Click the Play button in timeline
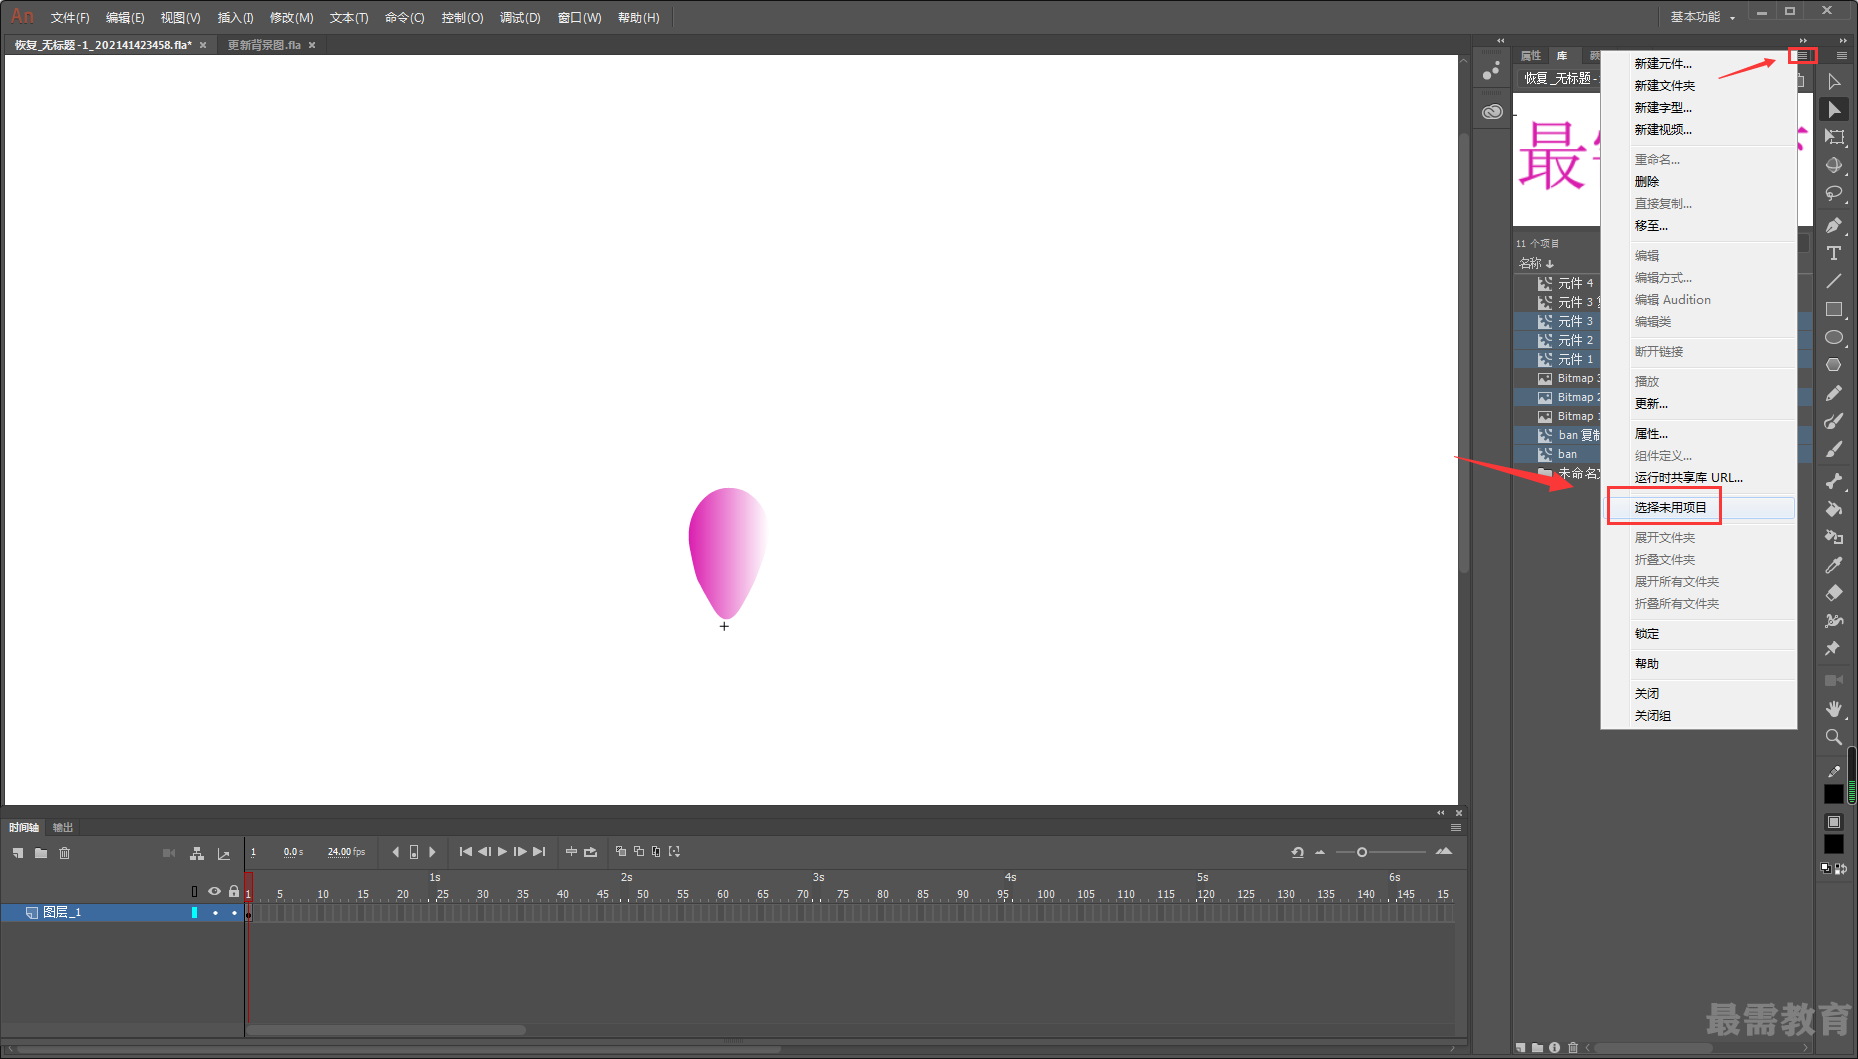This screenshot has height=1059, width=1858. point(503,852)
